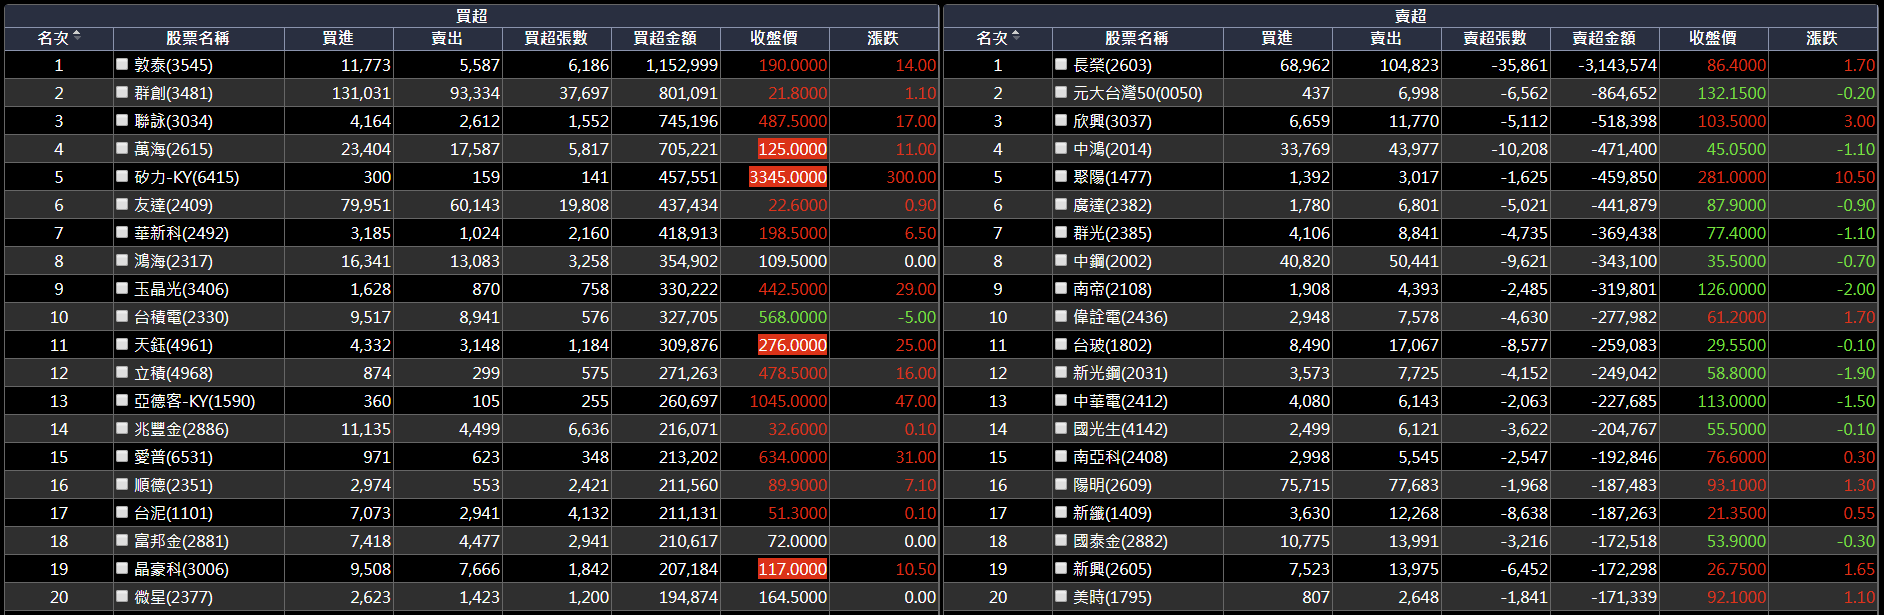The width and height of the screenshot is (1884, 615).
Task: Tick checkbox for 群創(3481)
Action: [x=122, y=92]
